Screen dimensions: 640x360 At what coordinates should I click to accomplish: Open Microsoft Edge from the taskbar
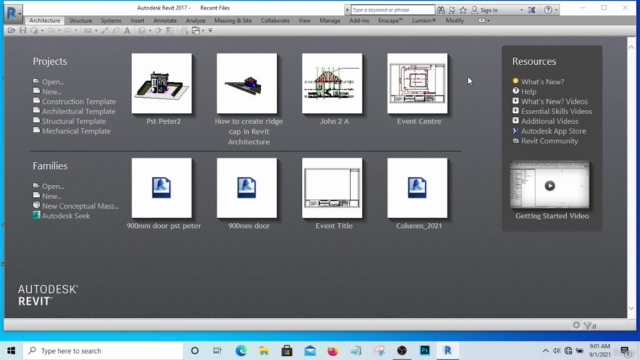(x=241, y=350)
